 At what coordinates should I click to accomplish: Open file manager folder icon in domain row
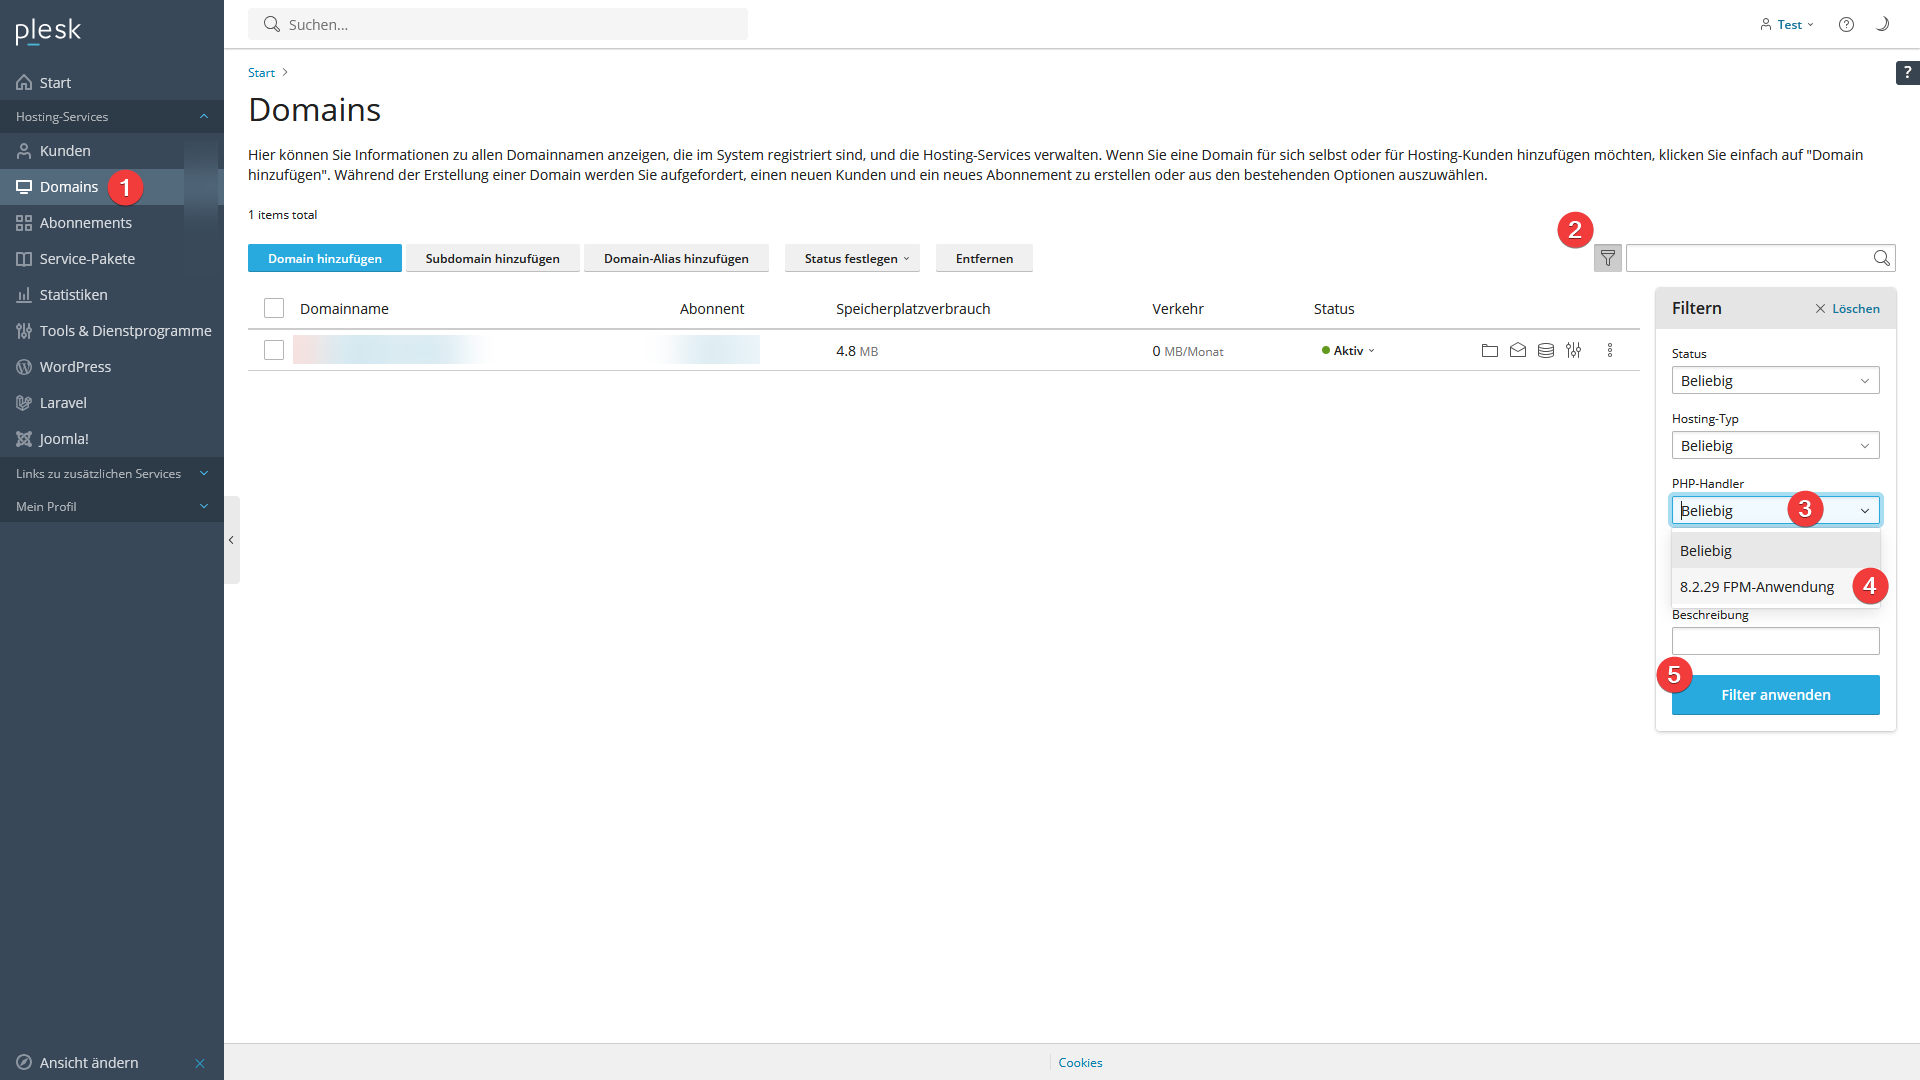(x=1489, y=350)
